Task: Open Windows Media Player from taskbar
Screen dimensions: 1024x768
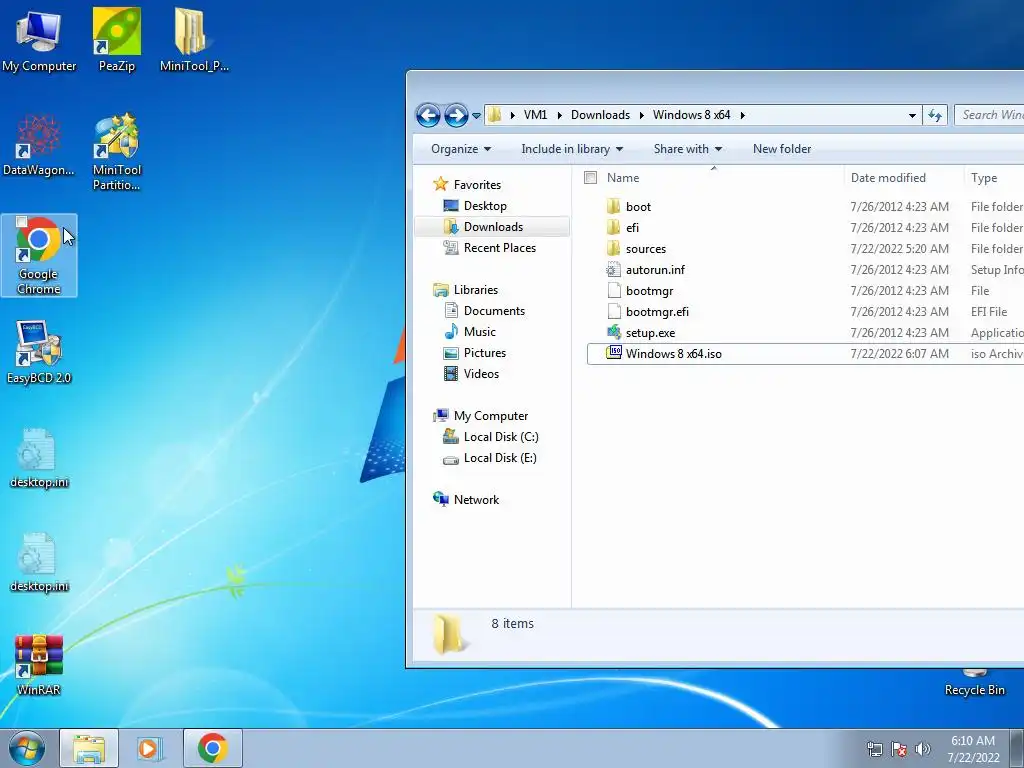Action: pyautogui.click(x=150, y=748)
